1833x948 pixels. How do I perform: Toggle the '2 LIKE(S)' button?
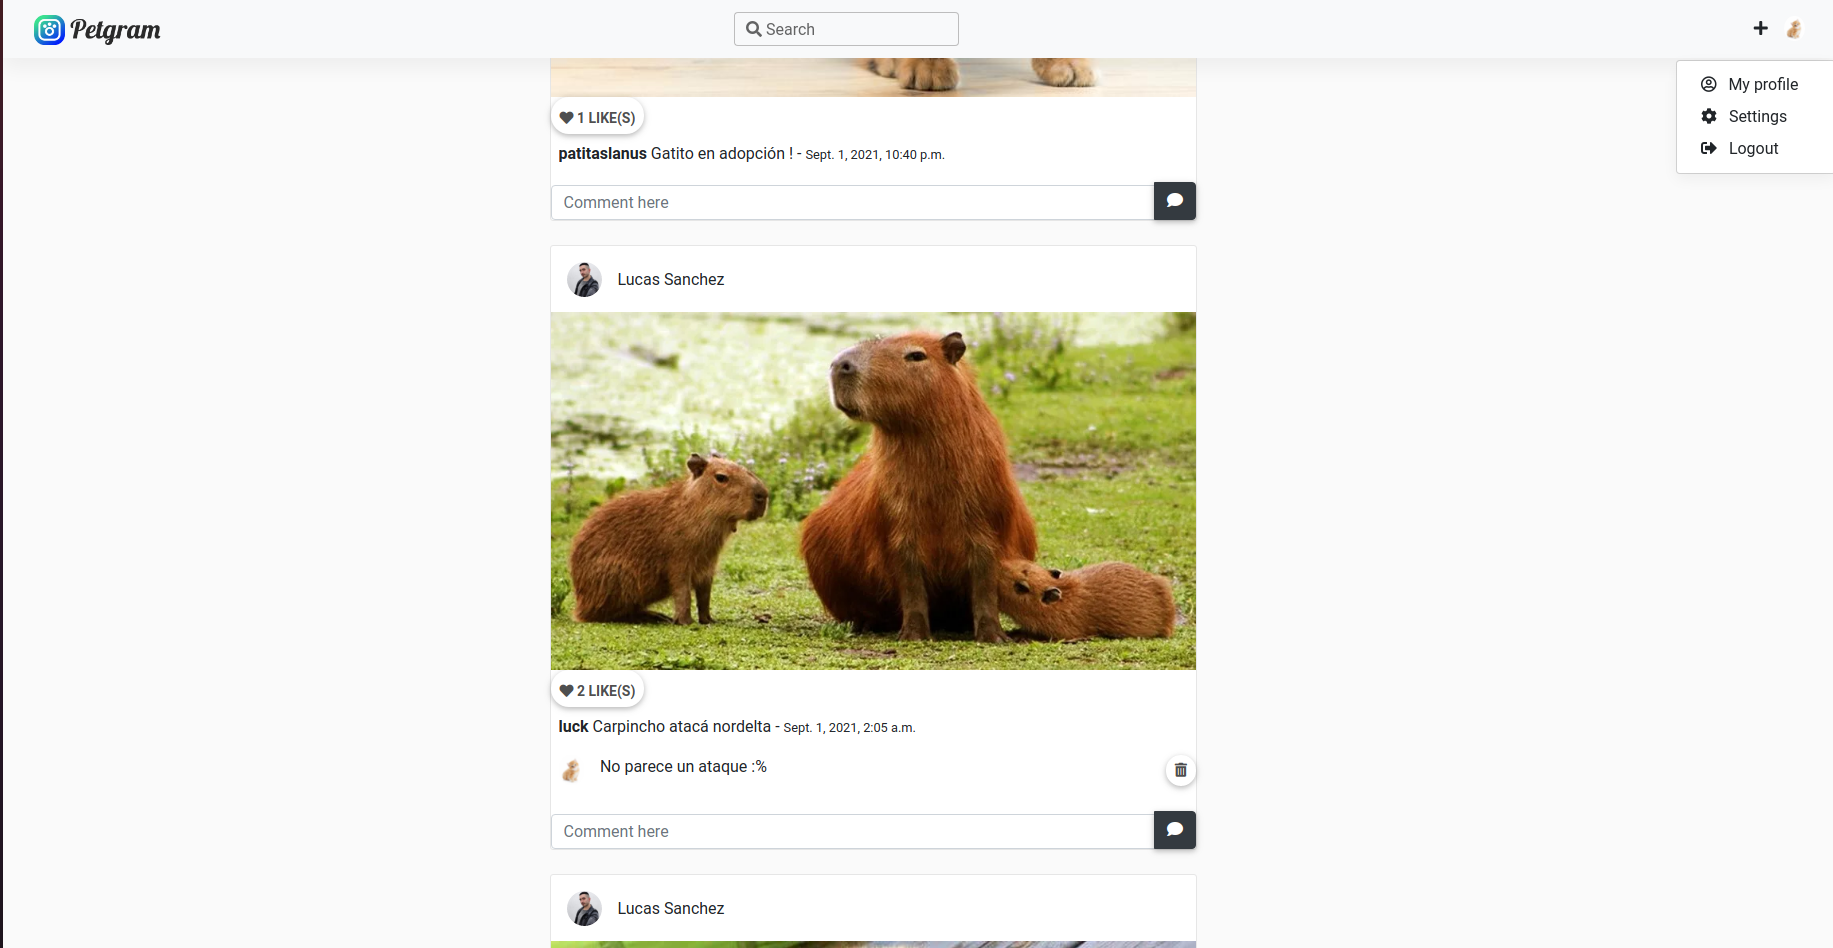(597, 690)
